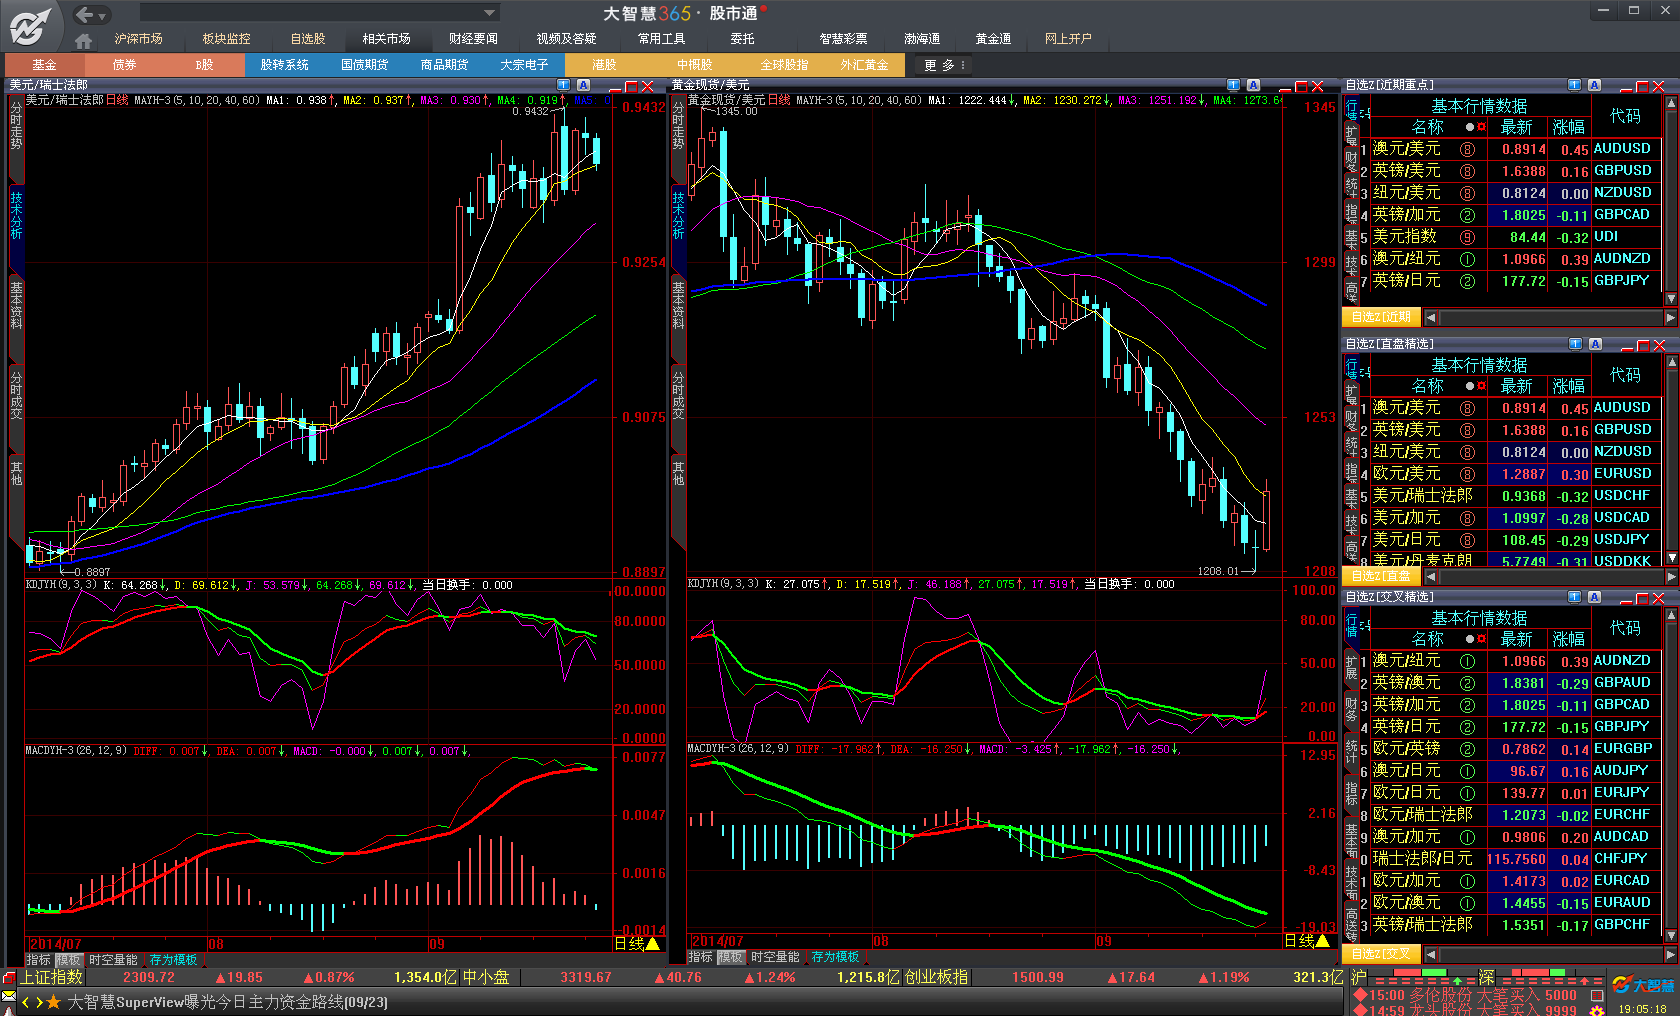Open the 板块监控 menu

pyautogui.click(x=226, y=39)
